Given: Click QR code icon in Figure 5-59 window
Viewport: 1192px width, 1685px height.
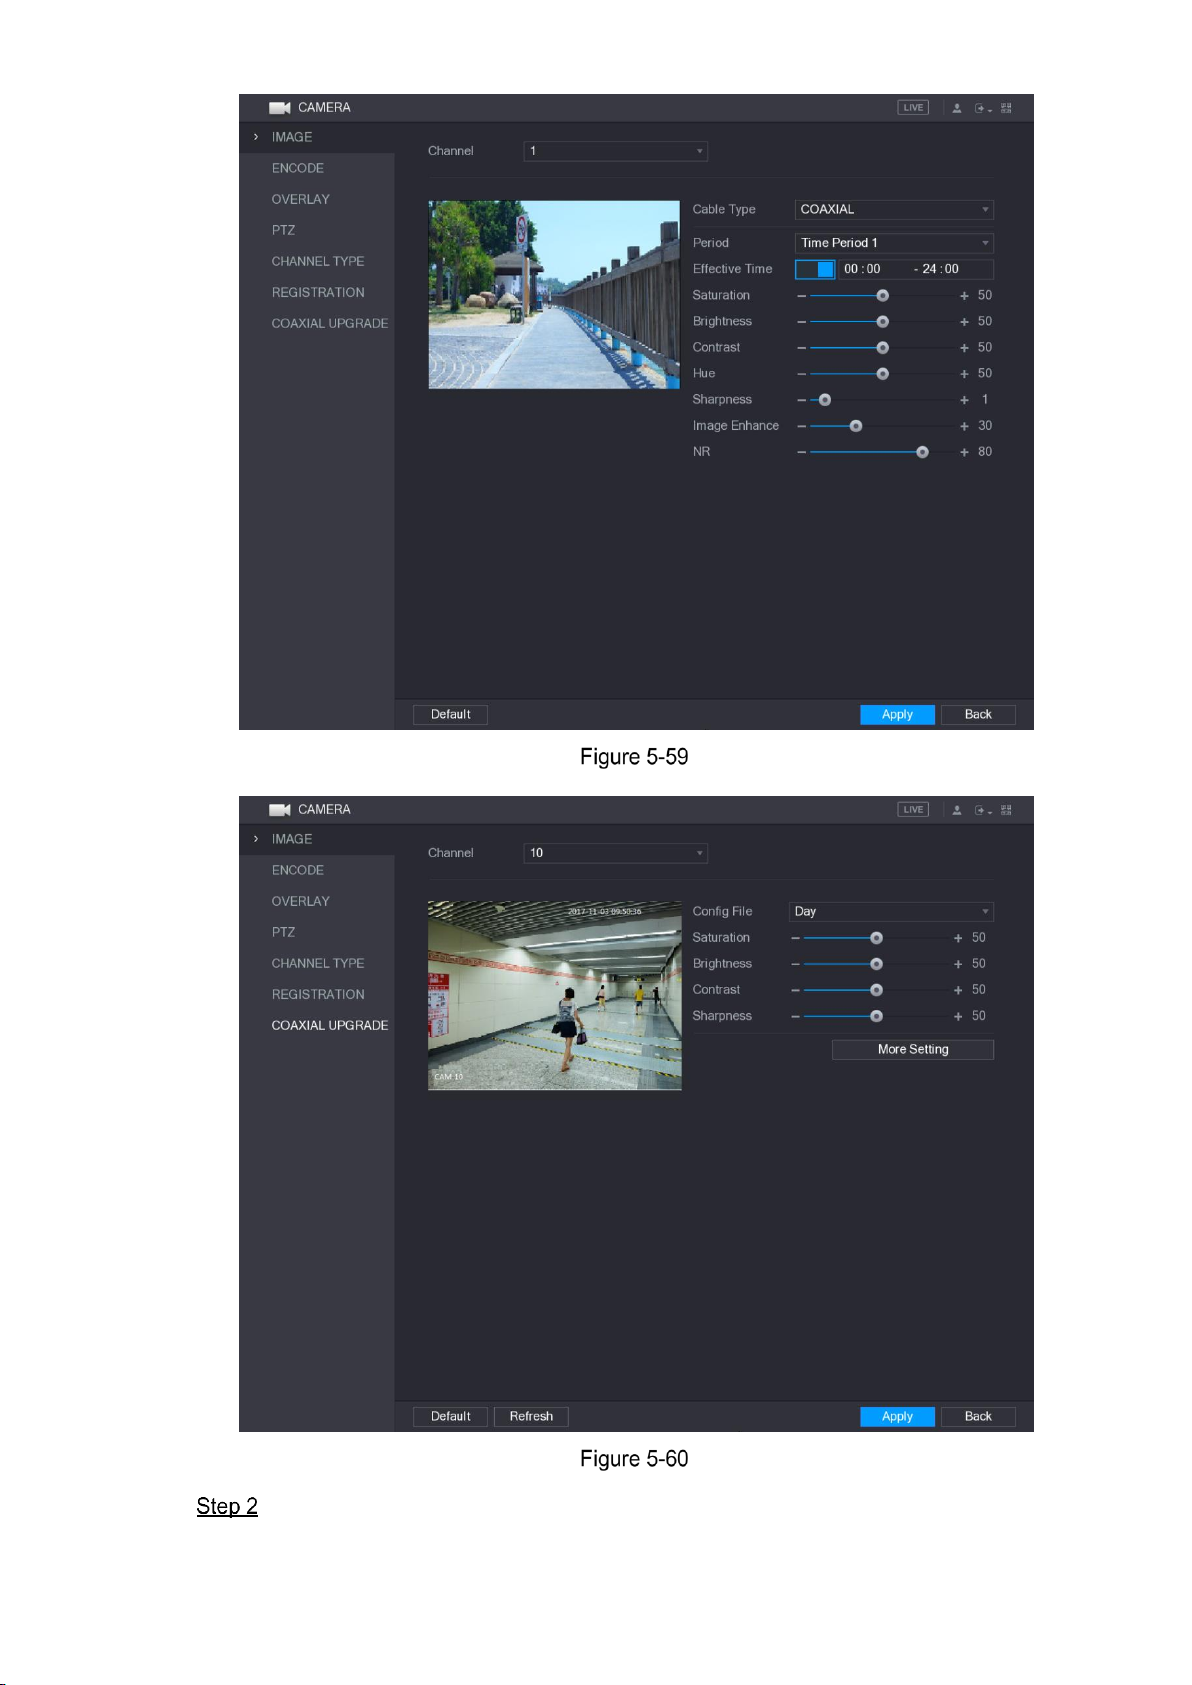Looking at the screenshot, I should tap(1006, 108).
